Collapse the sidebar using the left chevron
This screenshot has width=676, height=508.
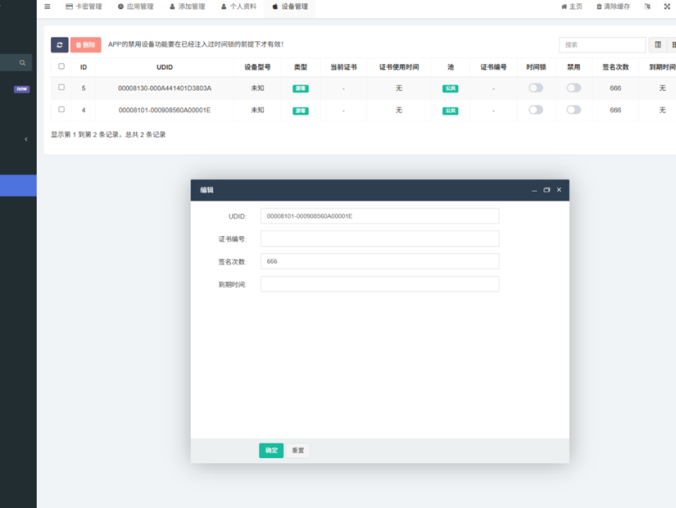[x=26, y=139]
